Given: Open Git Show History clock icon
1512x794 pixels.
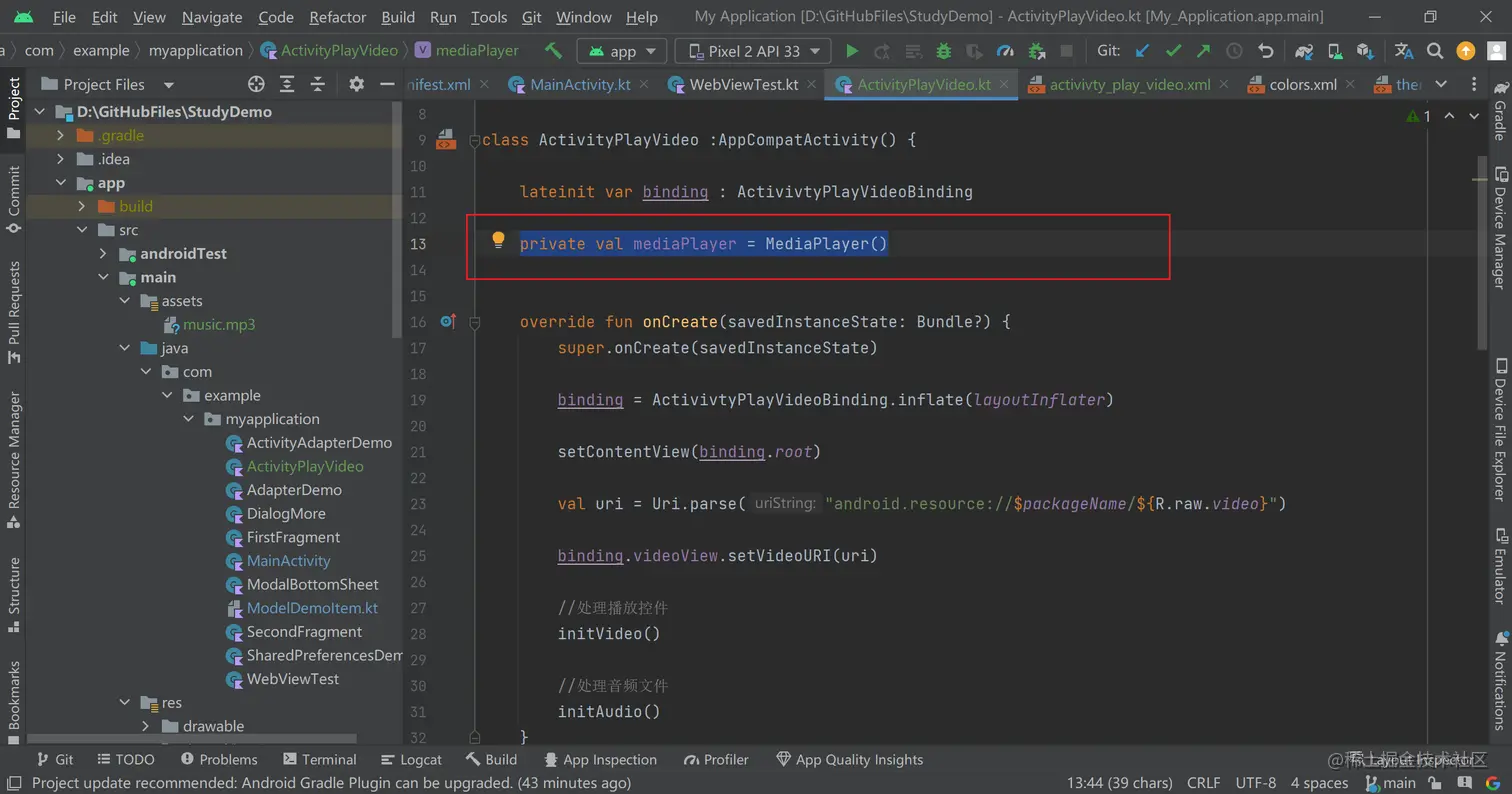Looking at the screenshot, I should click(1234, 51).
